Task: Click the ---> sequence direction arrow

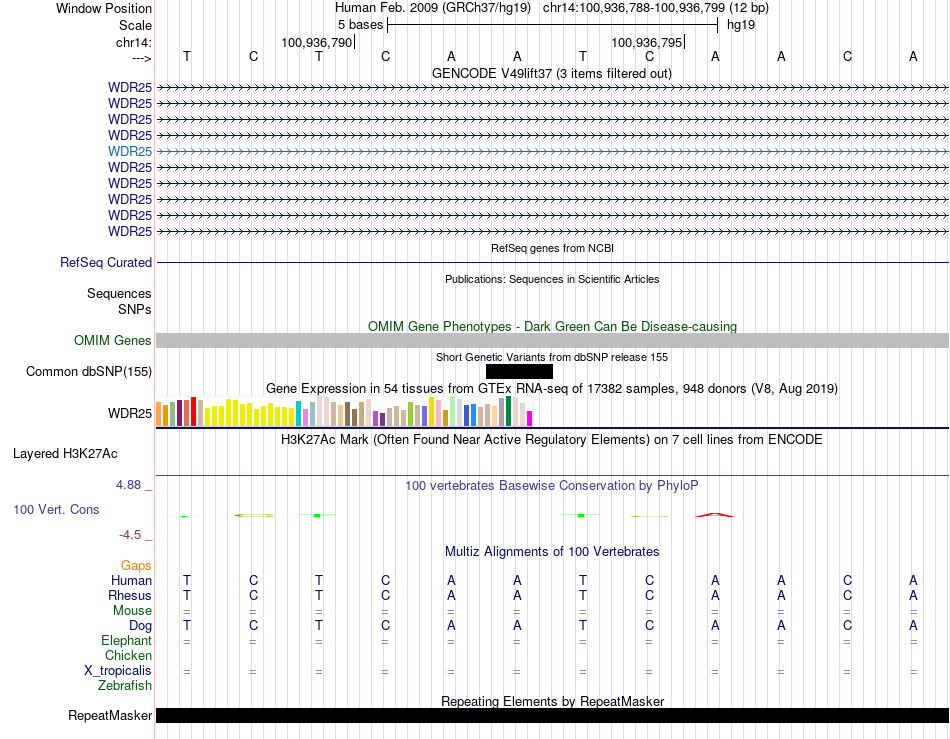Action: [x=141, y=58]
